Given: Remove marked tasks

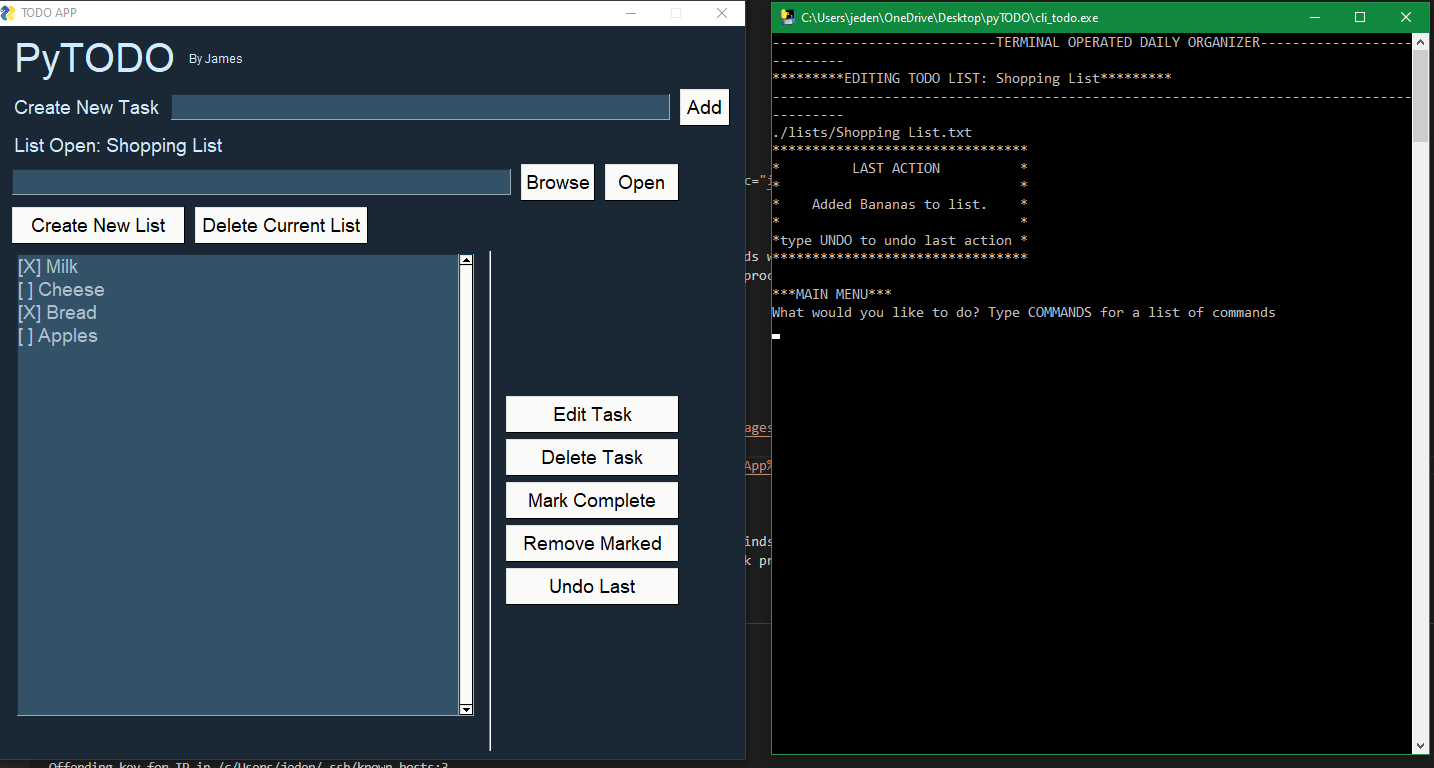Looking at the screenshot, I should pos(592,543).
